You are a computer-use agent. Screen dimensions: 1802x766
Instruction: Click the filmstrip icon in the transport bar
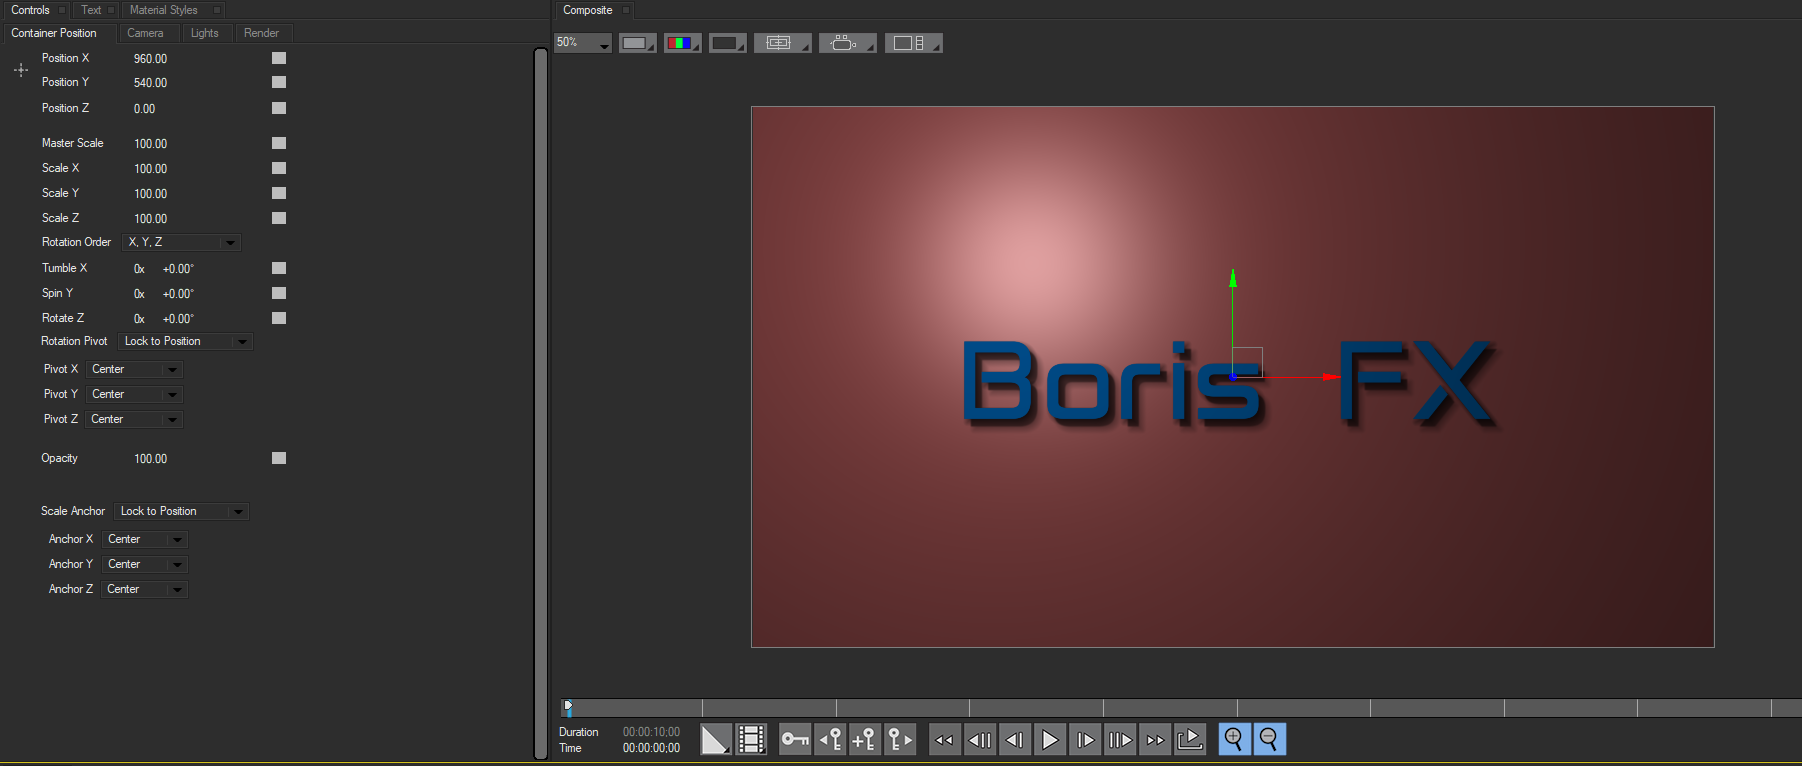pyautogui.click(x=751, y=739)
